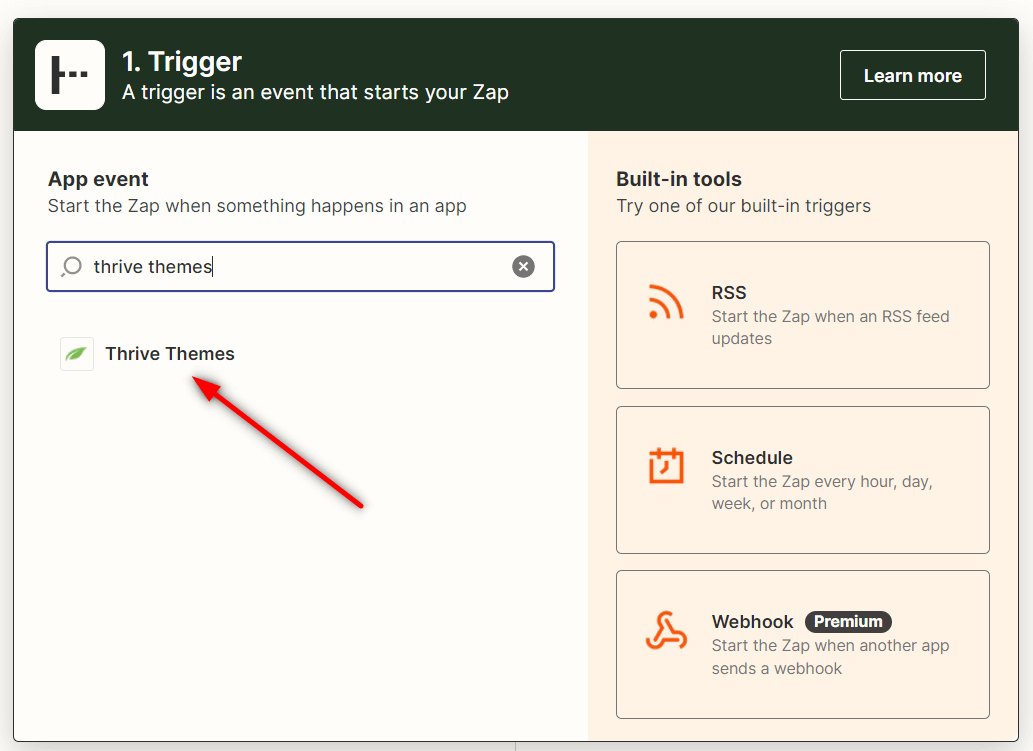Image resolution: width=1033 pixels, height=751 pixels.
Task: Click the magnifying glass search icon
Action: coord(72,266)
